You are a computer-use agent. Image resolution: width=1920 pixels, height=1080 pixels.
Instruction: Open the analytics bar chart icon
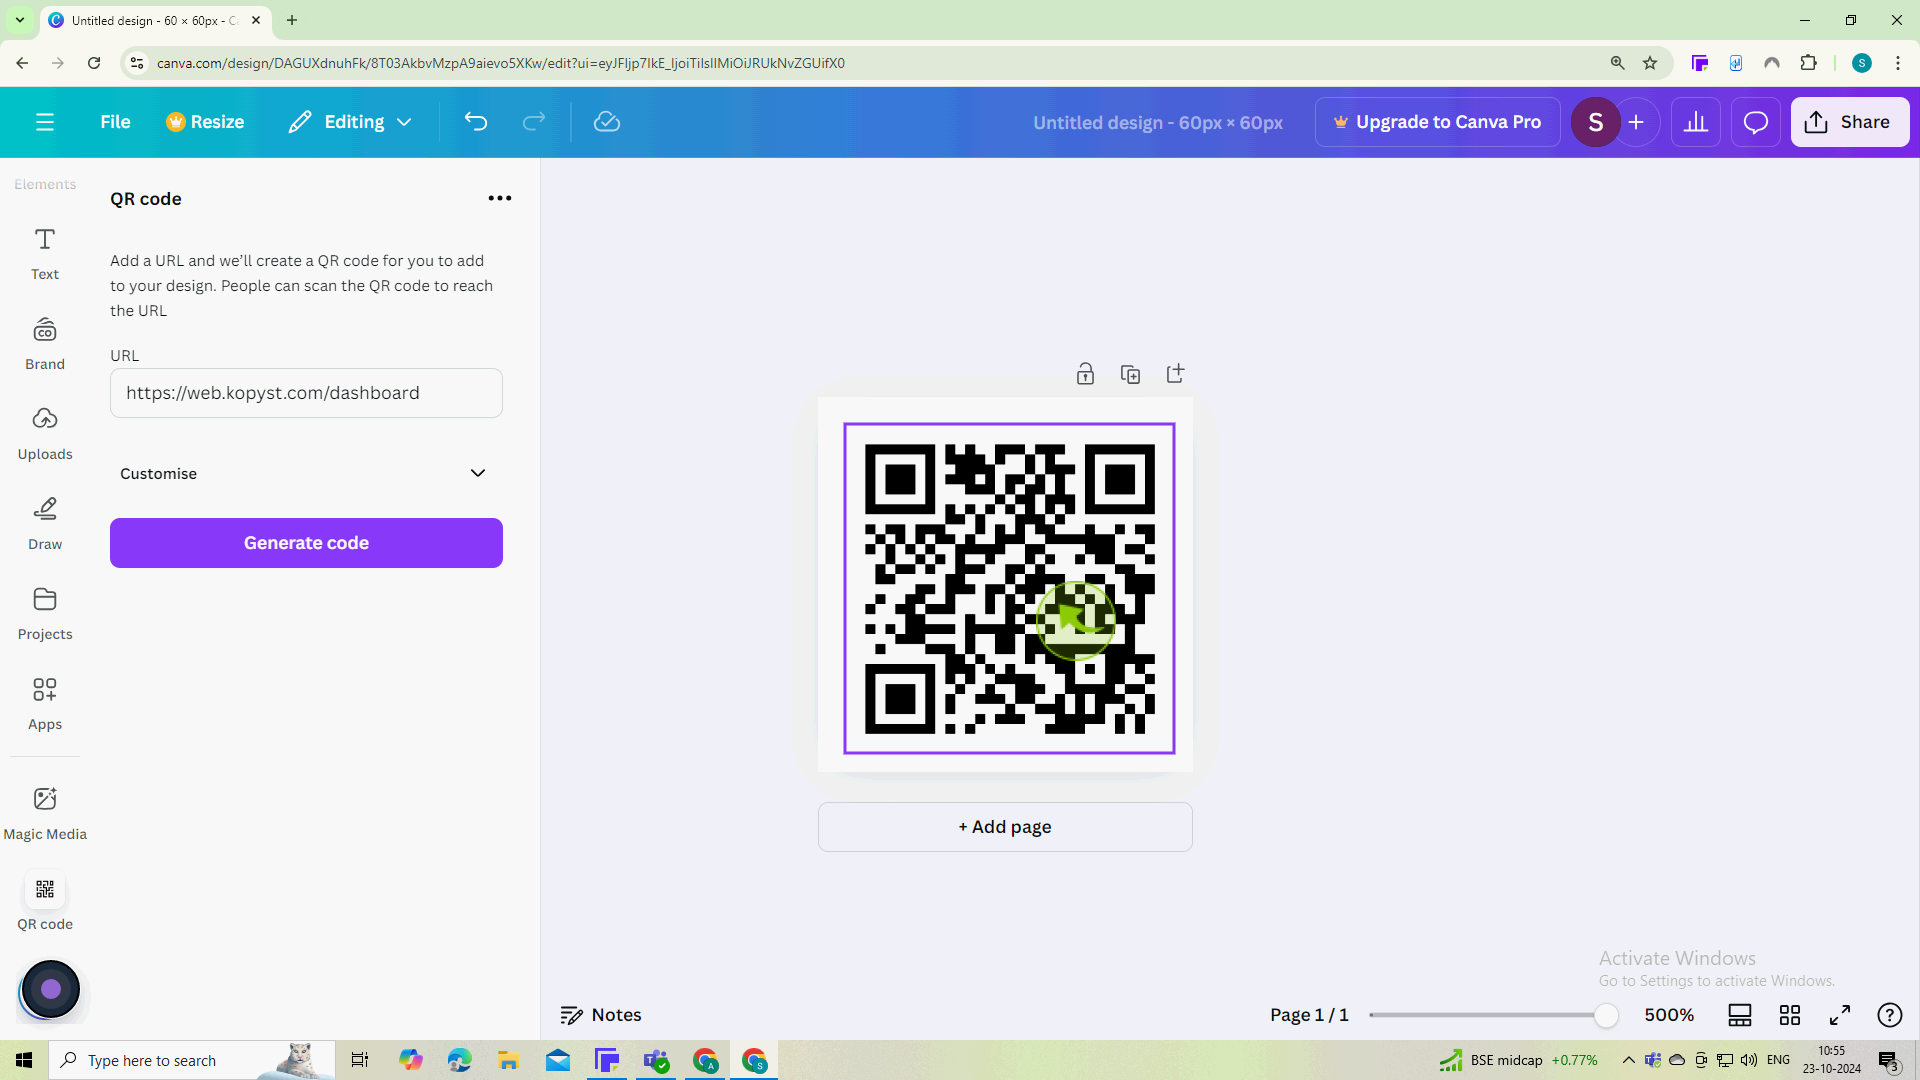(x=1696, y=122)
